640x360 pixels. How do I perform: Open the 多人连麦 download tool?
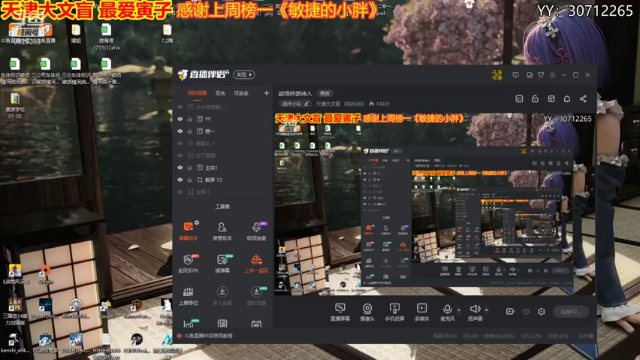[222, 296]
